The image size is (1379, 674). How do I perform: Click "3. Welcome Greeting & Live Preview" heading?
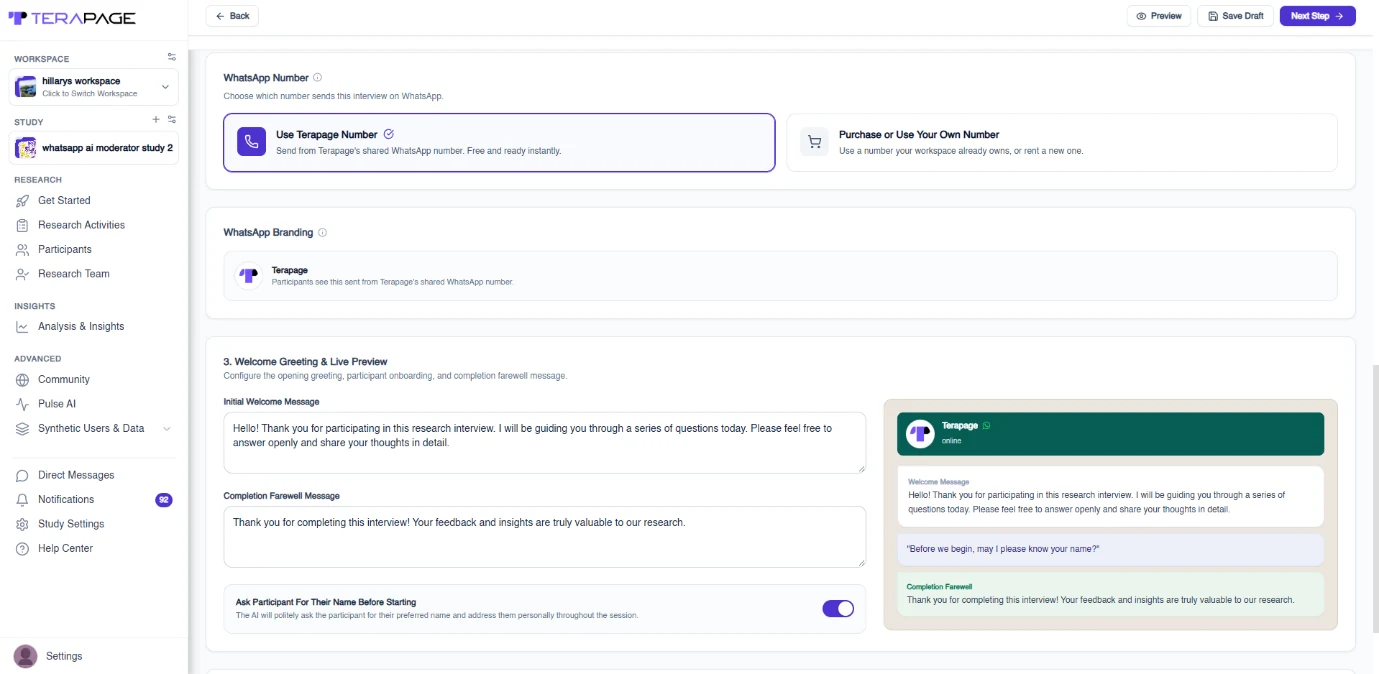pos(305,362)
